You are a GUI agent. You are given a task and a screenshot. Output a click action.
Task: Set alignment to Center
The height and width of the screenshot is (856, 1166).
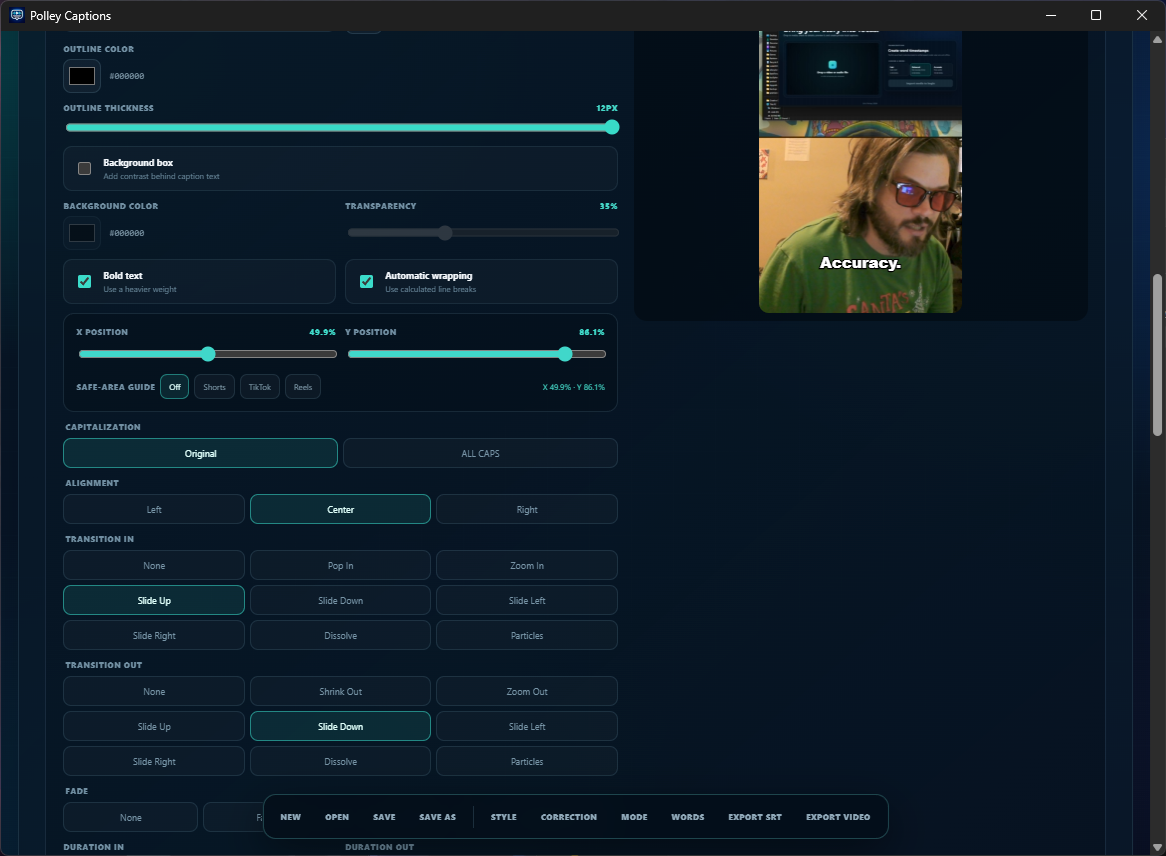tap(341, 509)
